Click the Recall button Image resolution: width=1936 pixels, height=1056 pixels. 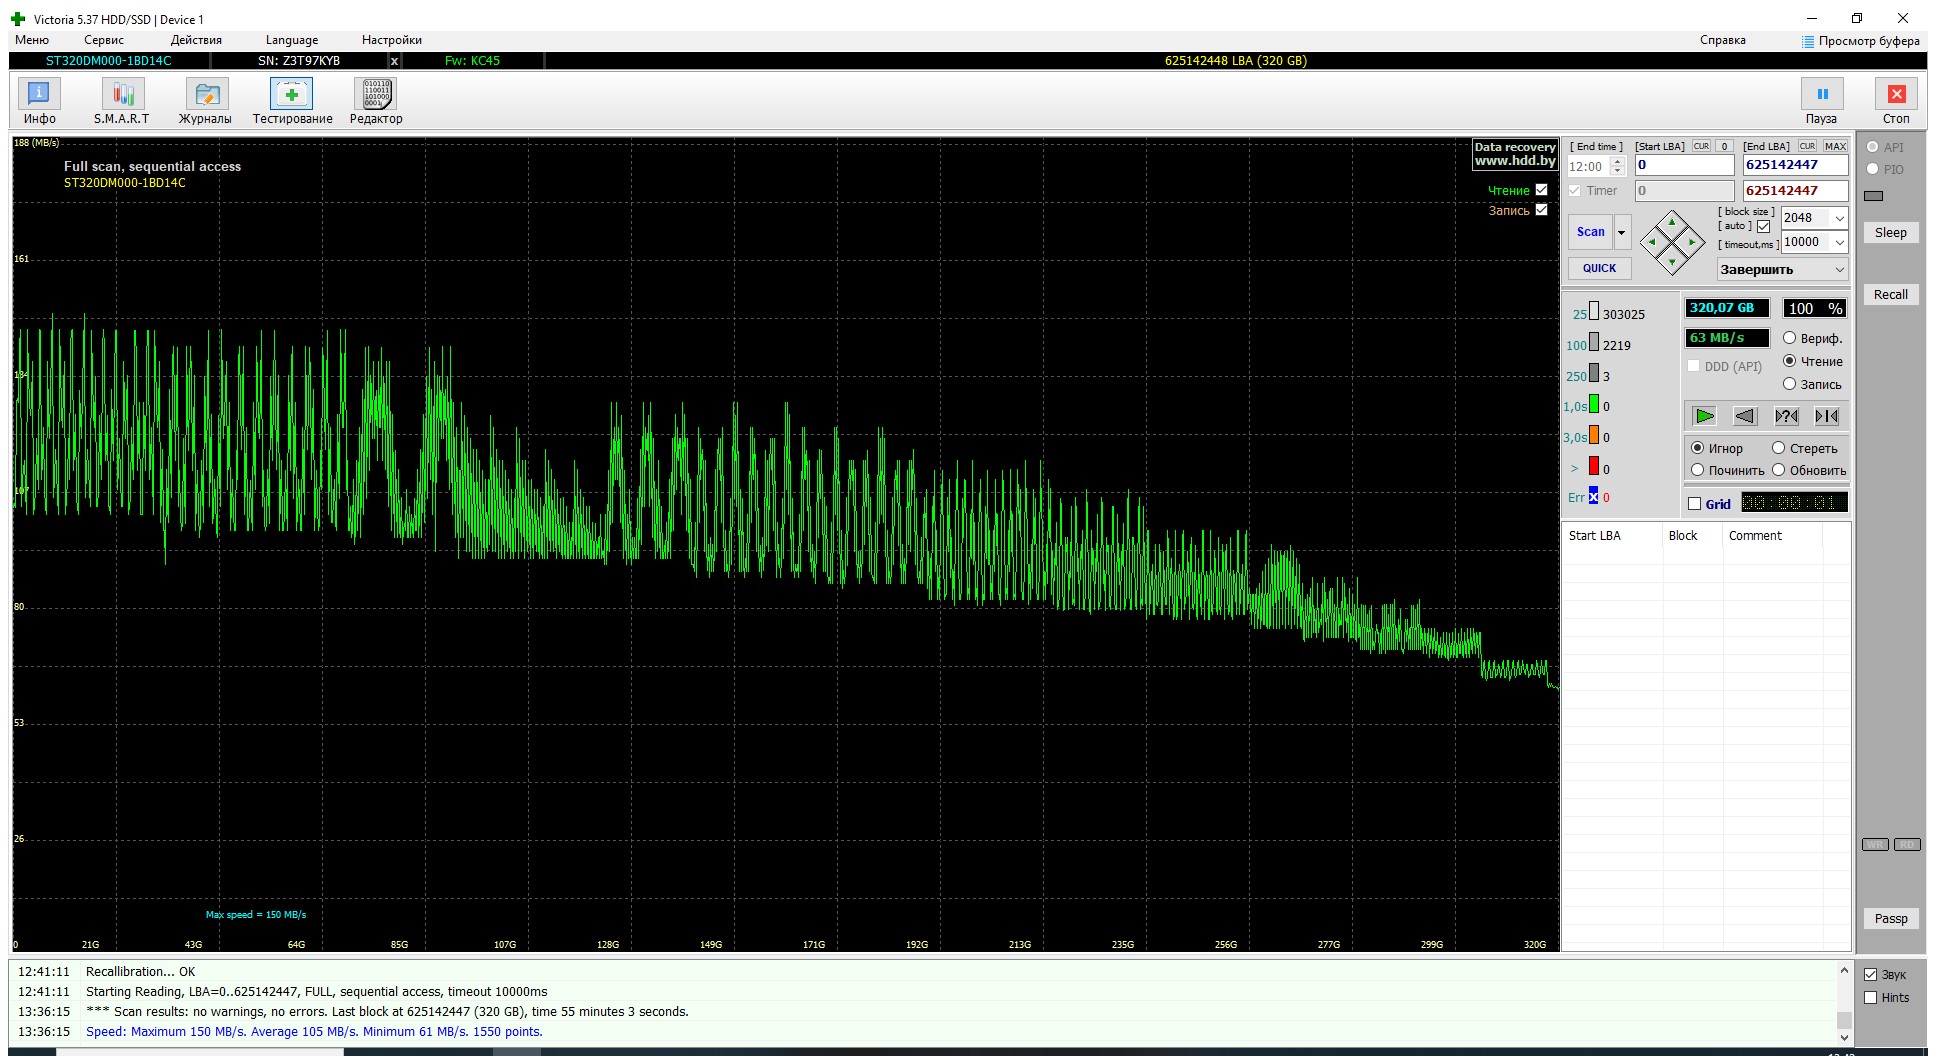point(1890,295)
